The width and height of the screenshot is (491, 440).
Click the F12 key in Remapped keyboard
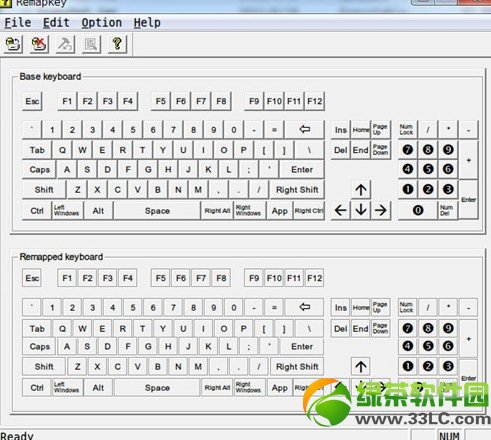(315, 278)
